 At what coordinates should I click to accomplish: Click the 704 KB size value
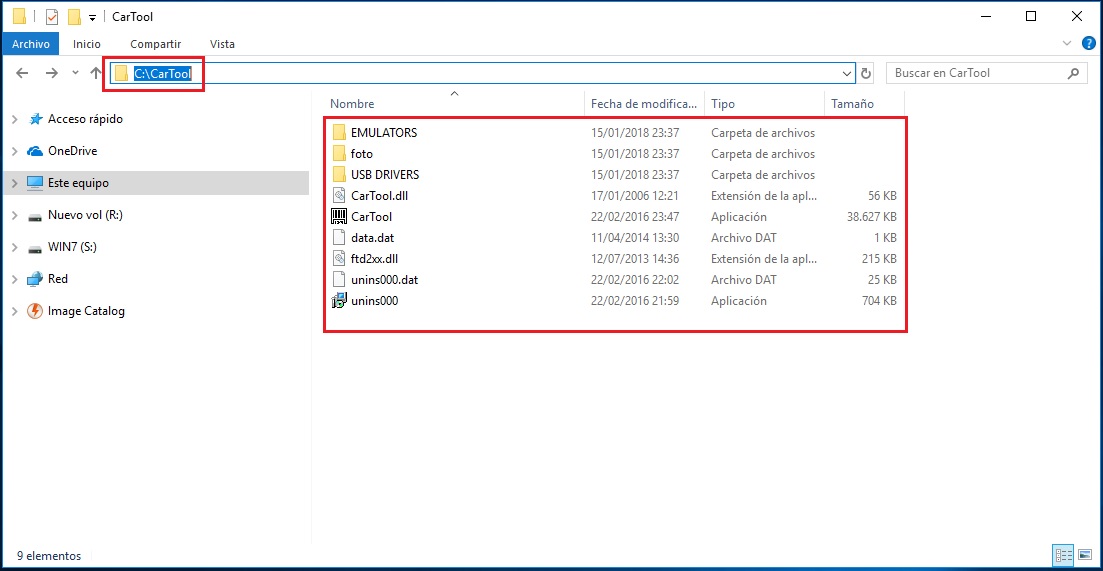tap(879, 301)
